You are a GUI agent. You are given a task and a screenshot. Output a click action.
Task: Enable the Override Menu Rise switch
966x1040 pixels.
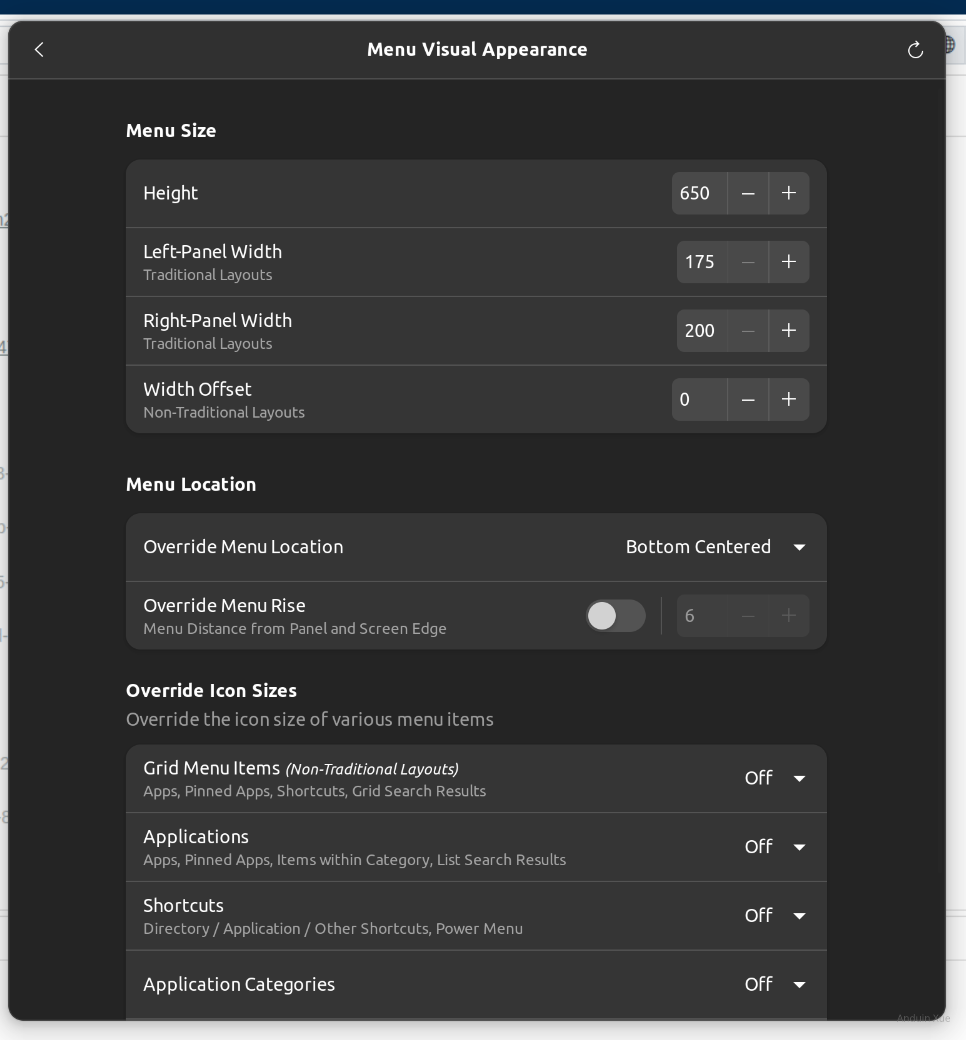click(x=615, y=616)
